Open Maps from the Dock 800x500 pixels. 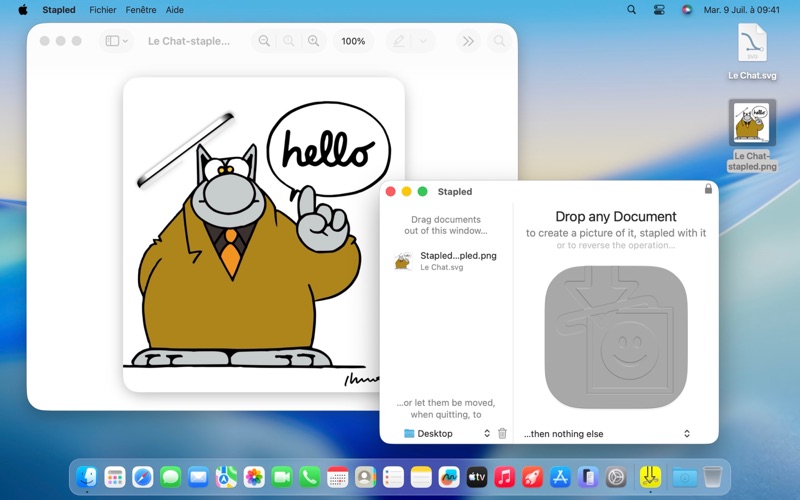[226, 478]
